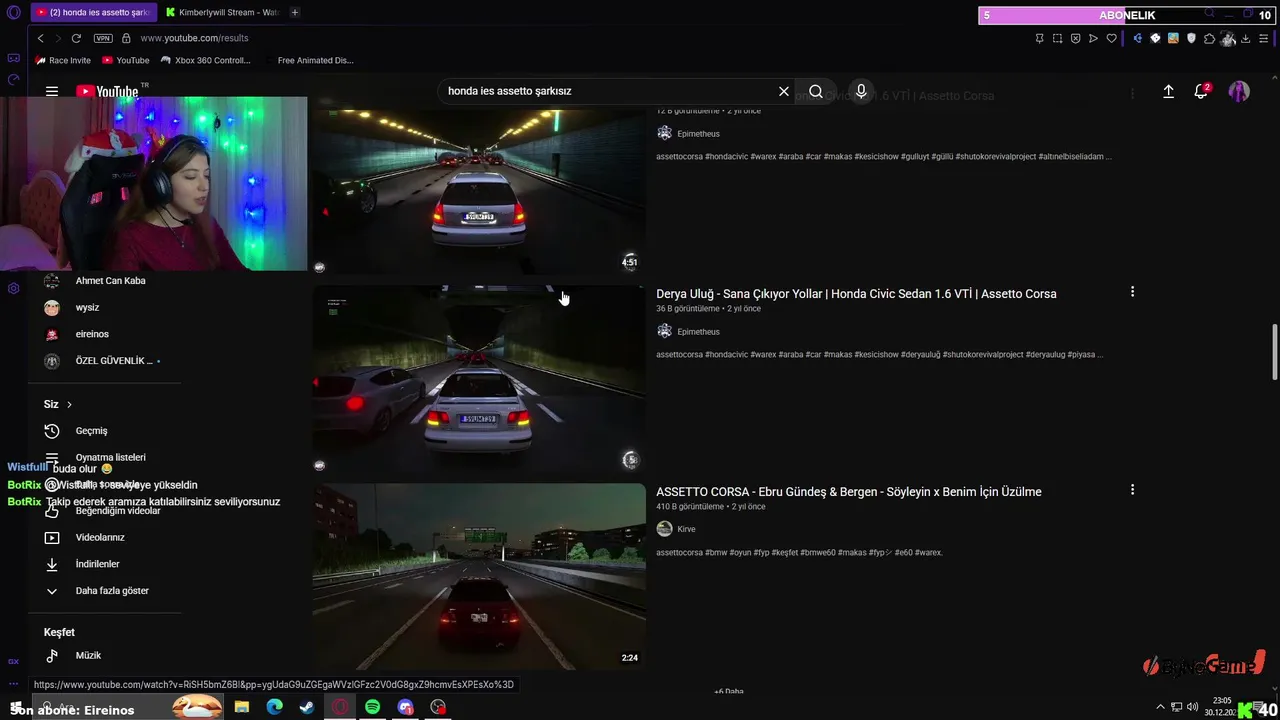
Task: Open the Xbox 360 Controll... bookmark
Action: (x=205, y=60)
